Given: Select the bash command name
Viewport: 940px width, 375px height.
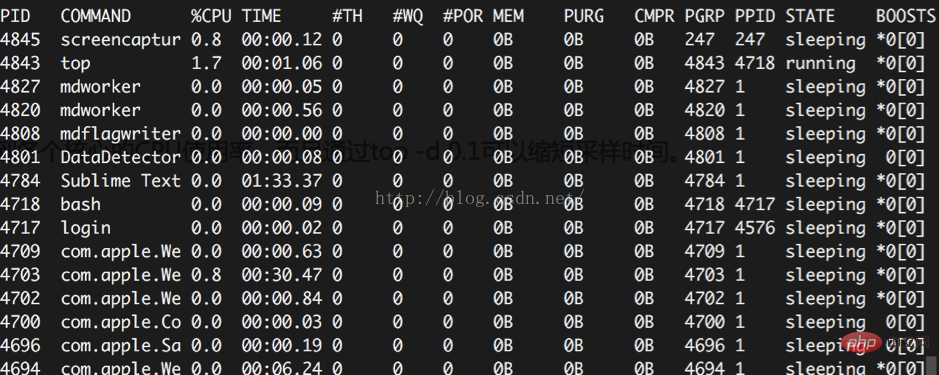Looking at the screenshot, I should [80, 204].
